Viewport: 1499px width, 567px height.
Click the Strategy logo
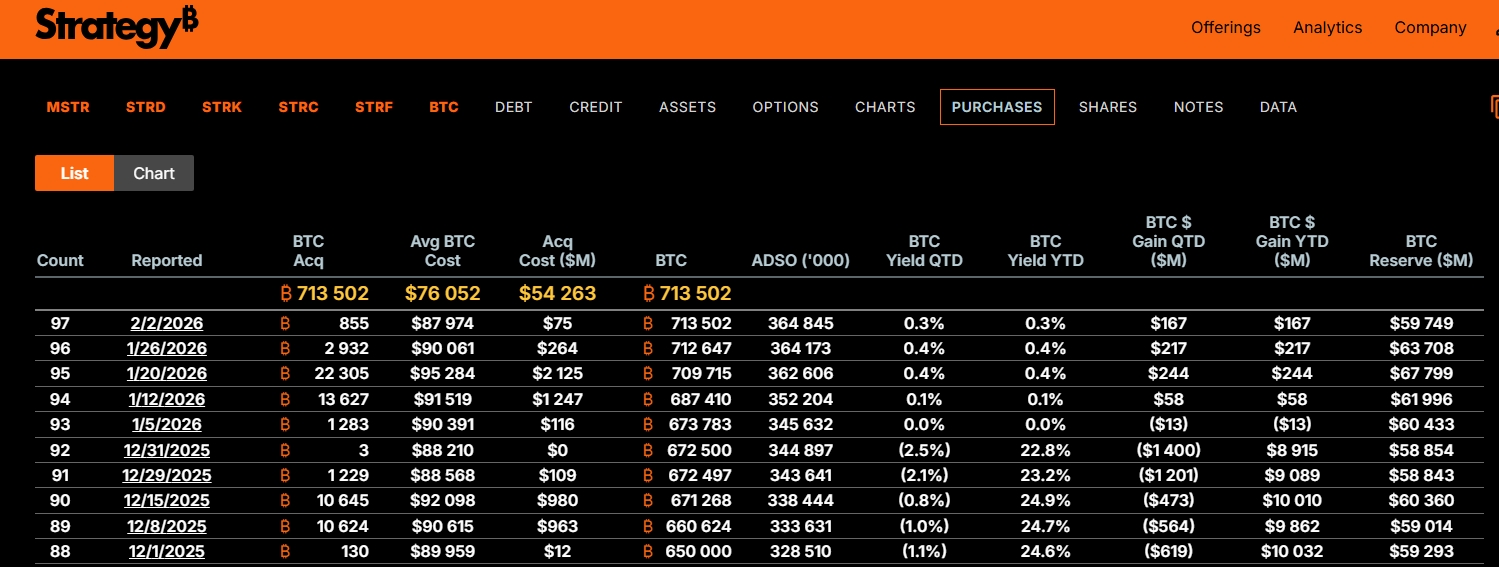[116, 28]
